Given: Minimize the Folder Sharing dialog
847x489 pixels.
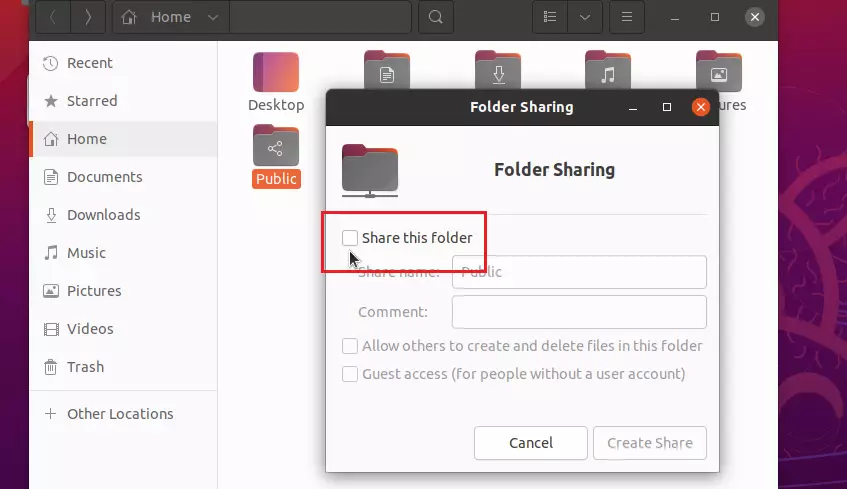Looking at the screenshot, I should pos(633,108).
